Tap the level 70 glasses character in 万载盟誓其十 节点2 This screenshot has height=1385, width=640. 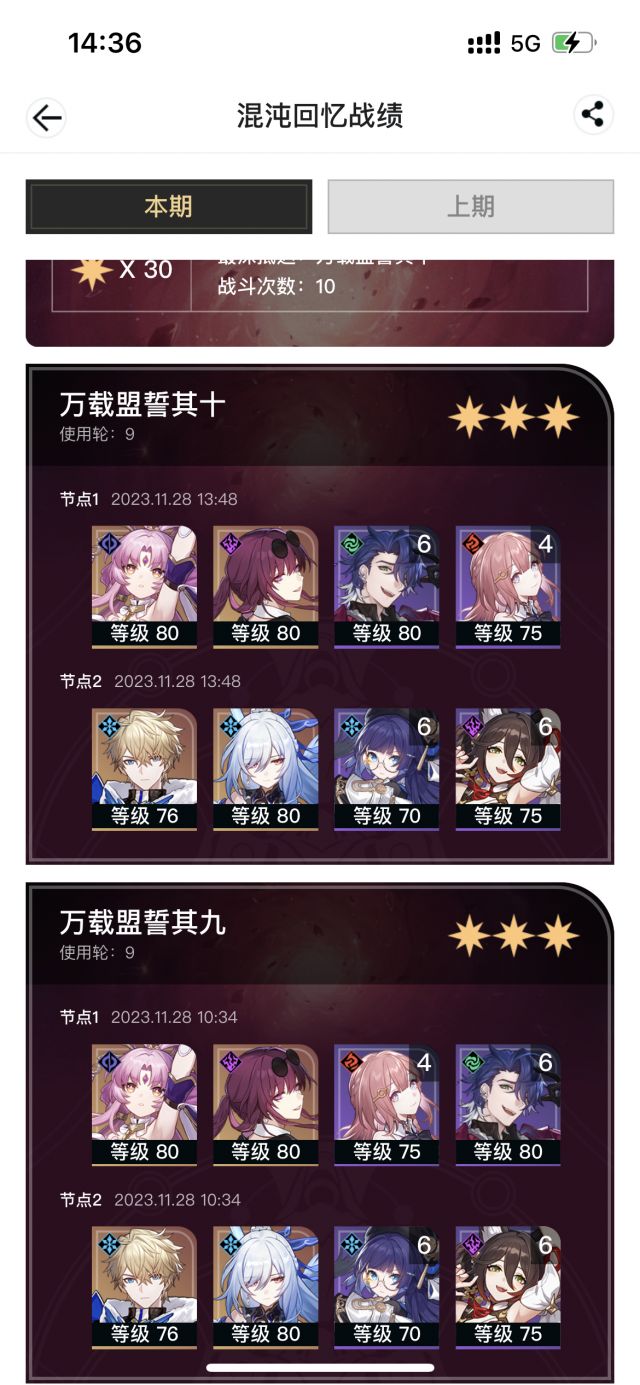click(x=387, y=770)
